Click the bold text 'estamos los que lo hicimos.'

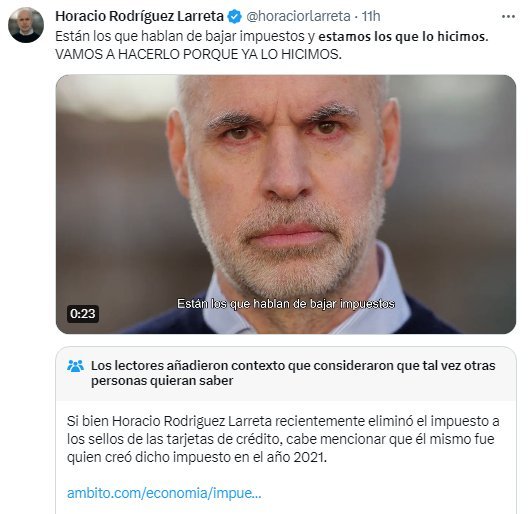point(403,36)
